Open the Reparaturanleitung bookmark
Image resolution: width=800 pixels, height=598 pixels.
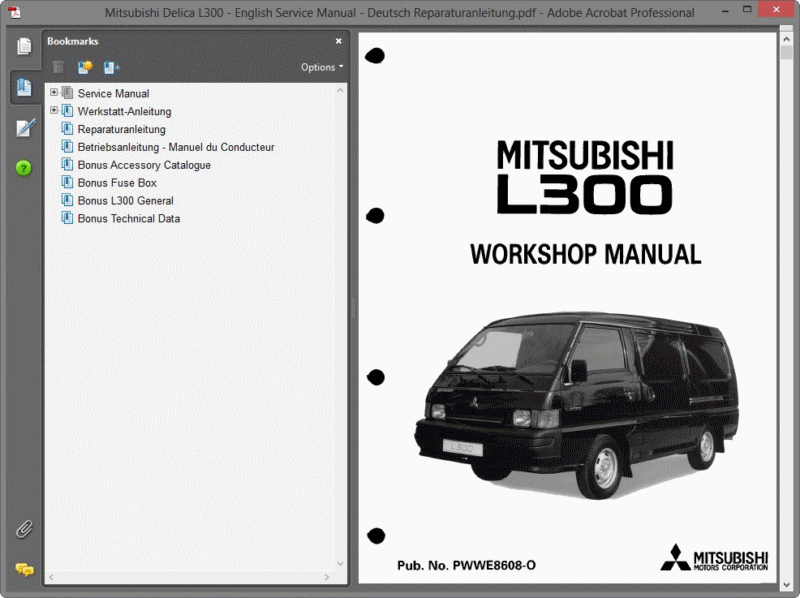click(121, 129)
